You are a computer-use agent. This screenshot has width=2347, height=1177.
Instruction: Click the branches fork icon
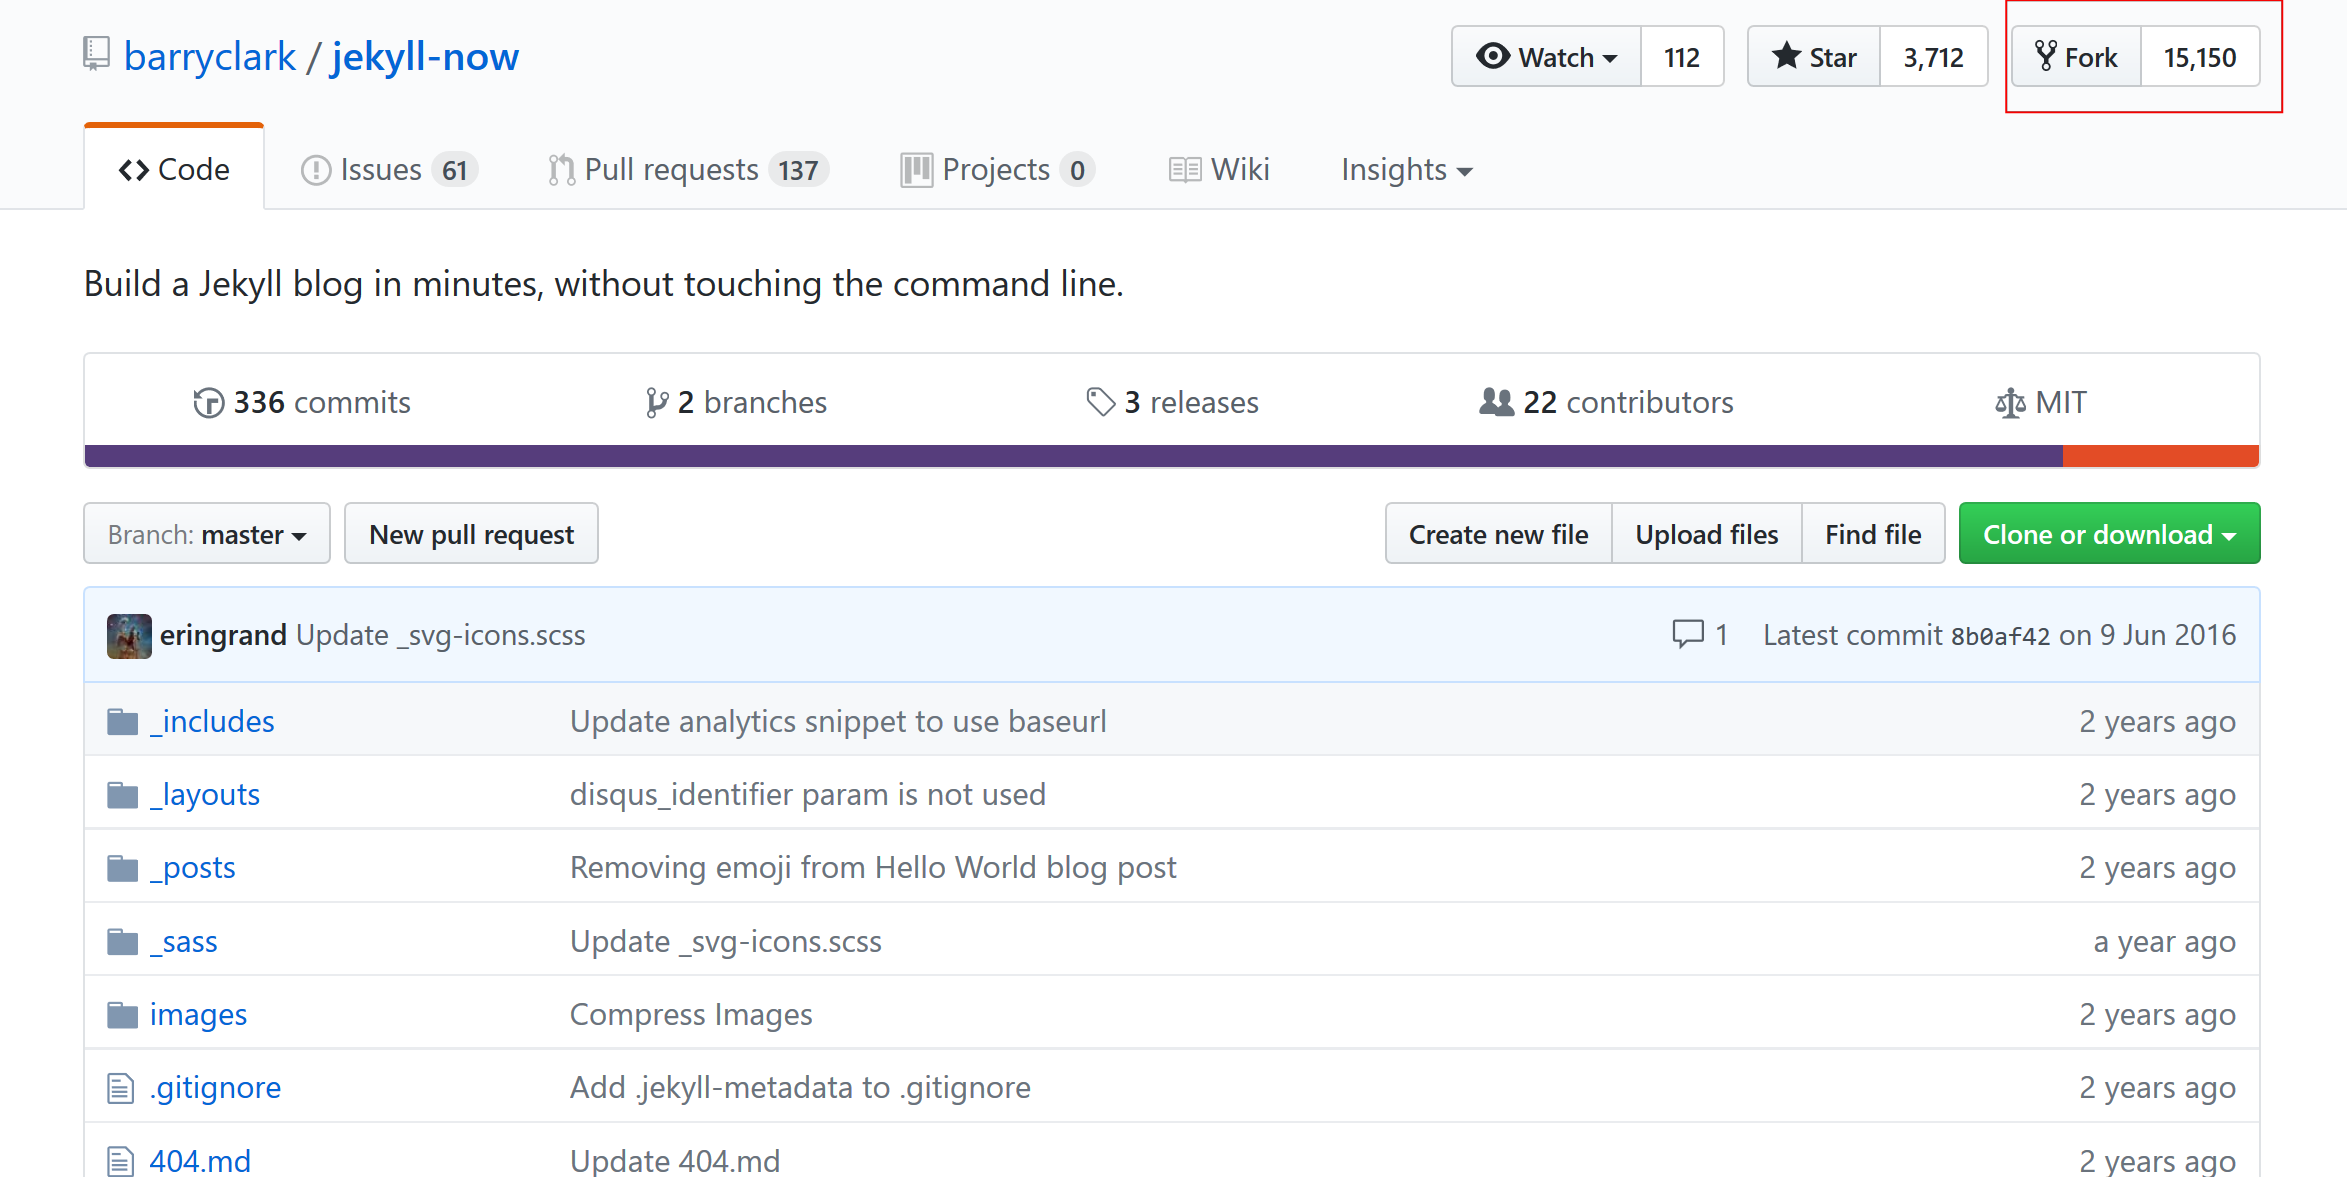(x=656, y=403)
